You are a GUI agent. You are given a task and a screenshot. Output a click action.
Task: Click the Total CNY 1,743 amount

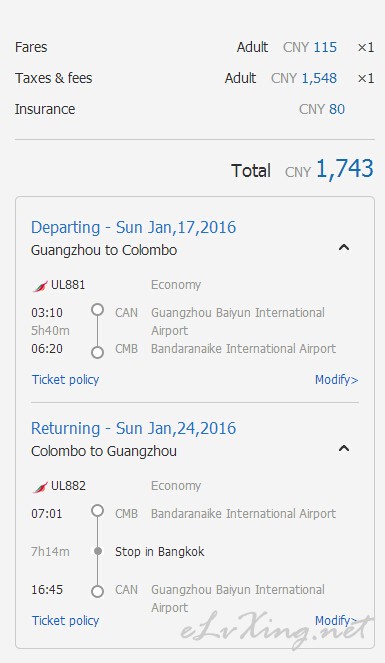(329, 169)
